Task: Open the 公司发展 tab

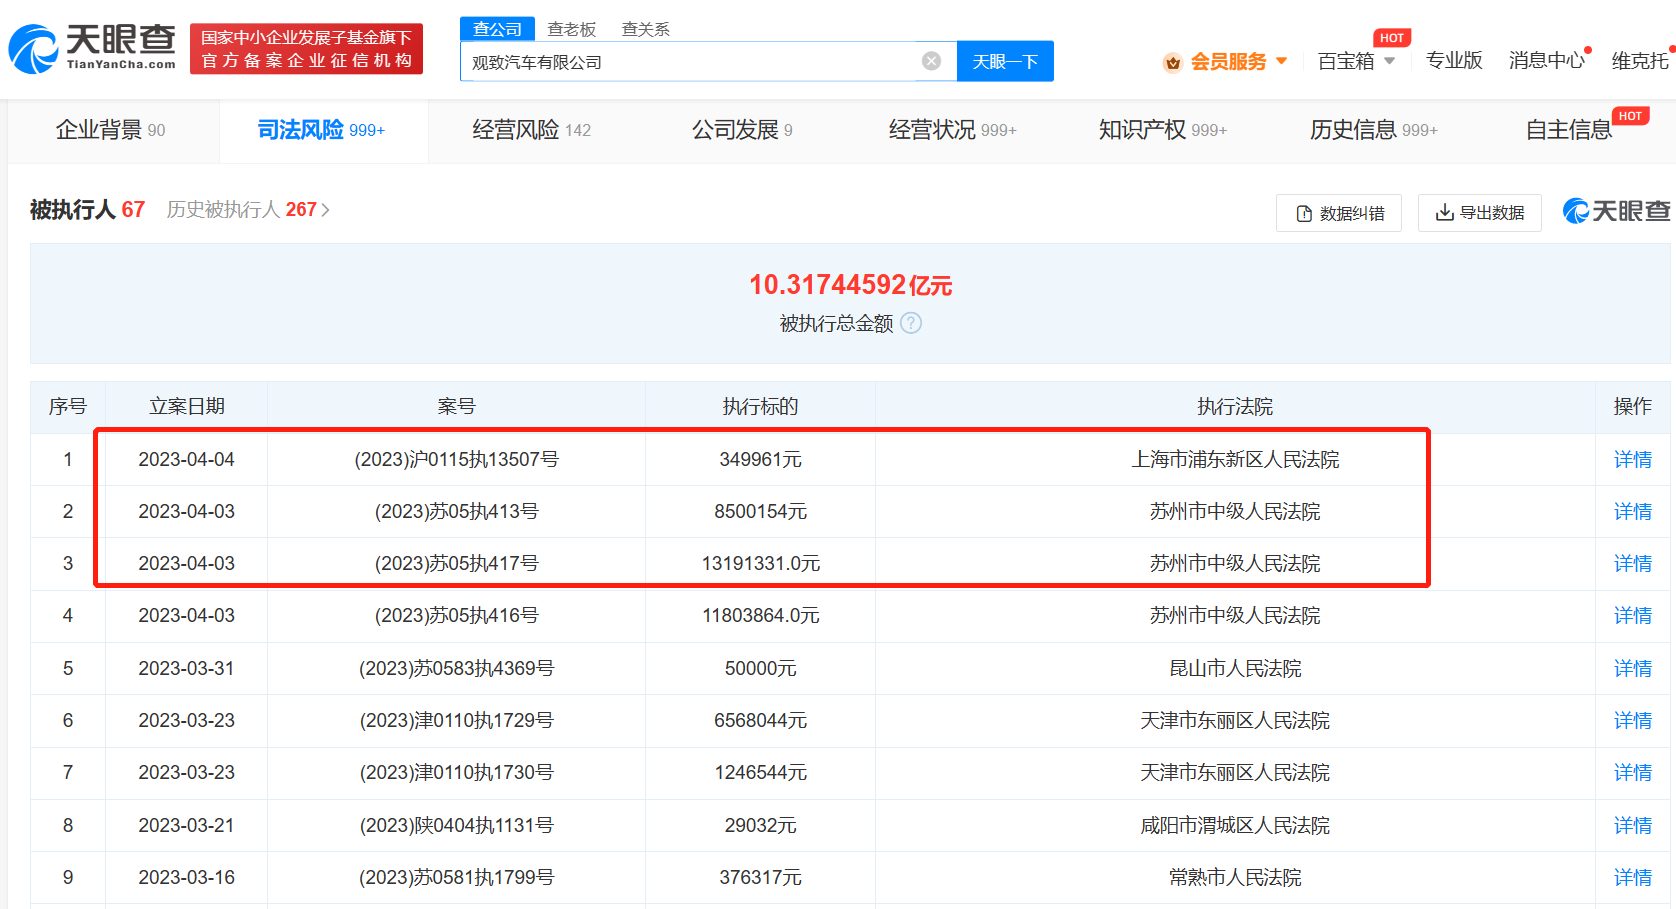Action: click(x=742, y=130)
